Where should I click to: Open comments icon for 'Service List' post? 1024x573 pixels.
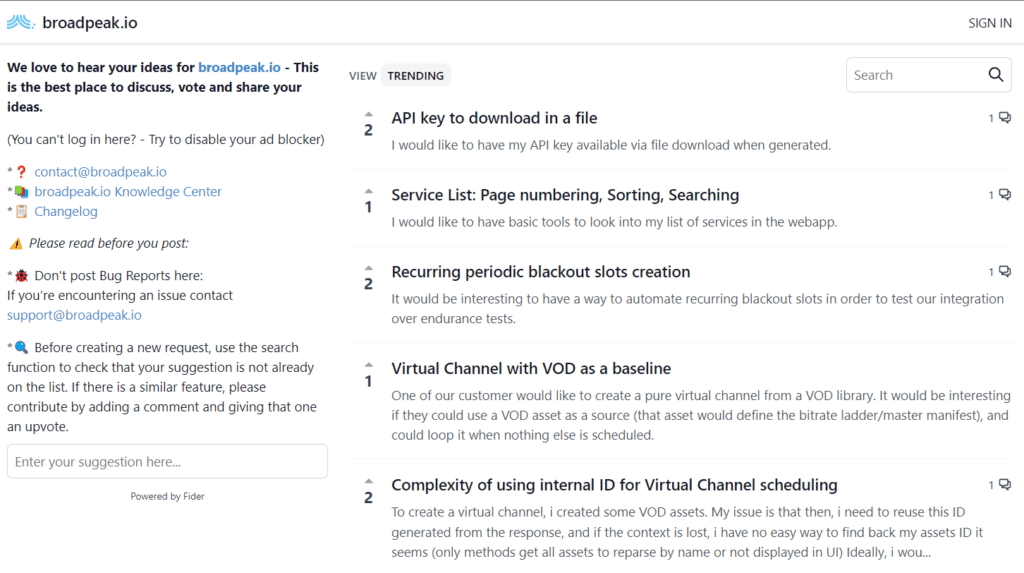click(1004, 195)
